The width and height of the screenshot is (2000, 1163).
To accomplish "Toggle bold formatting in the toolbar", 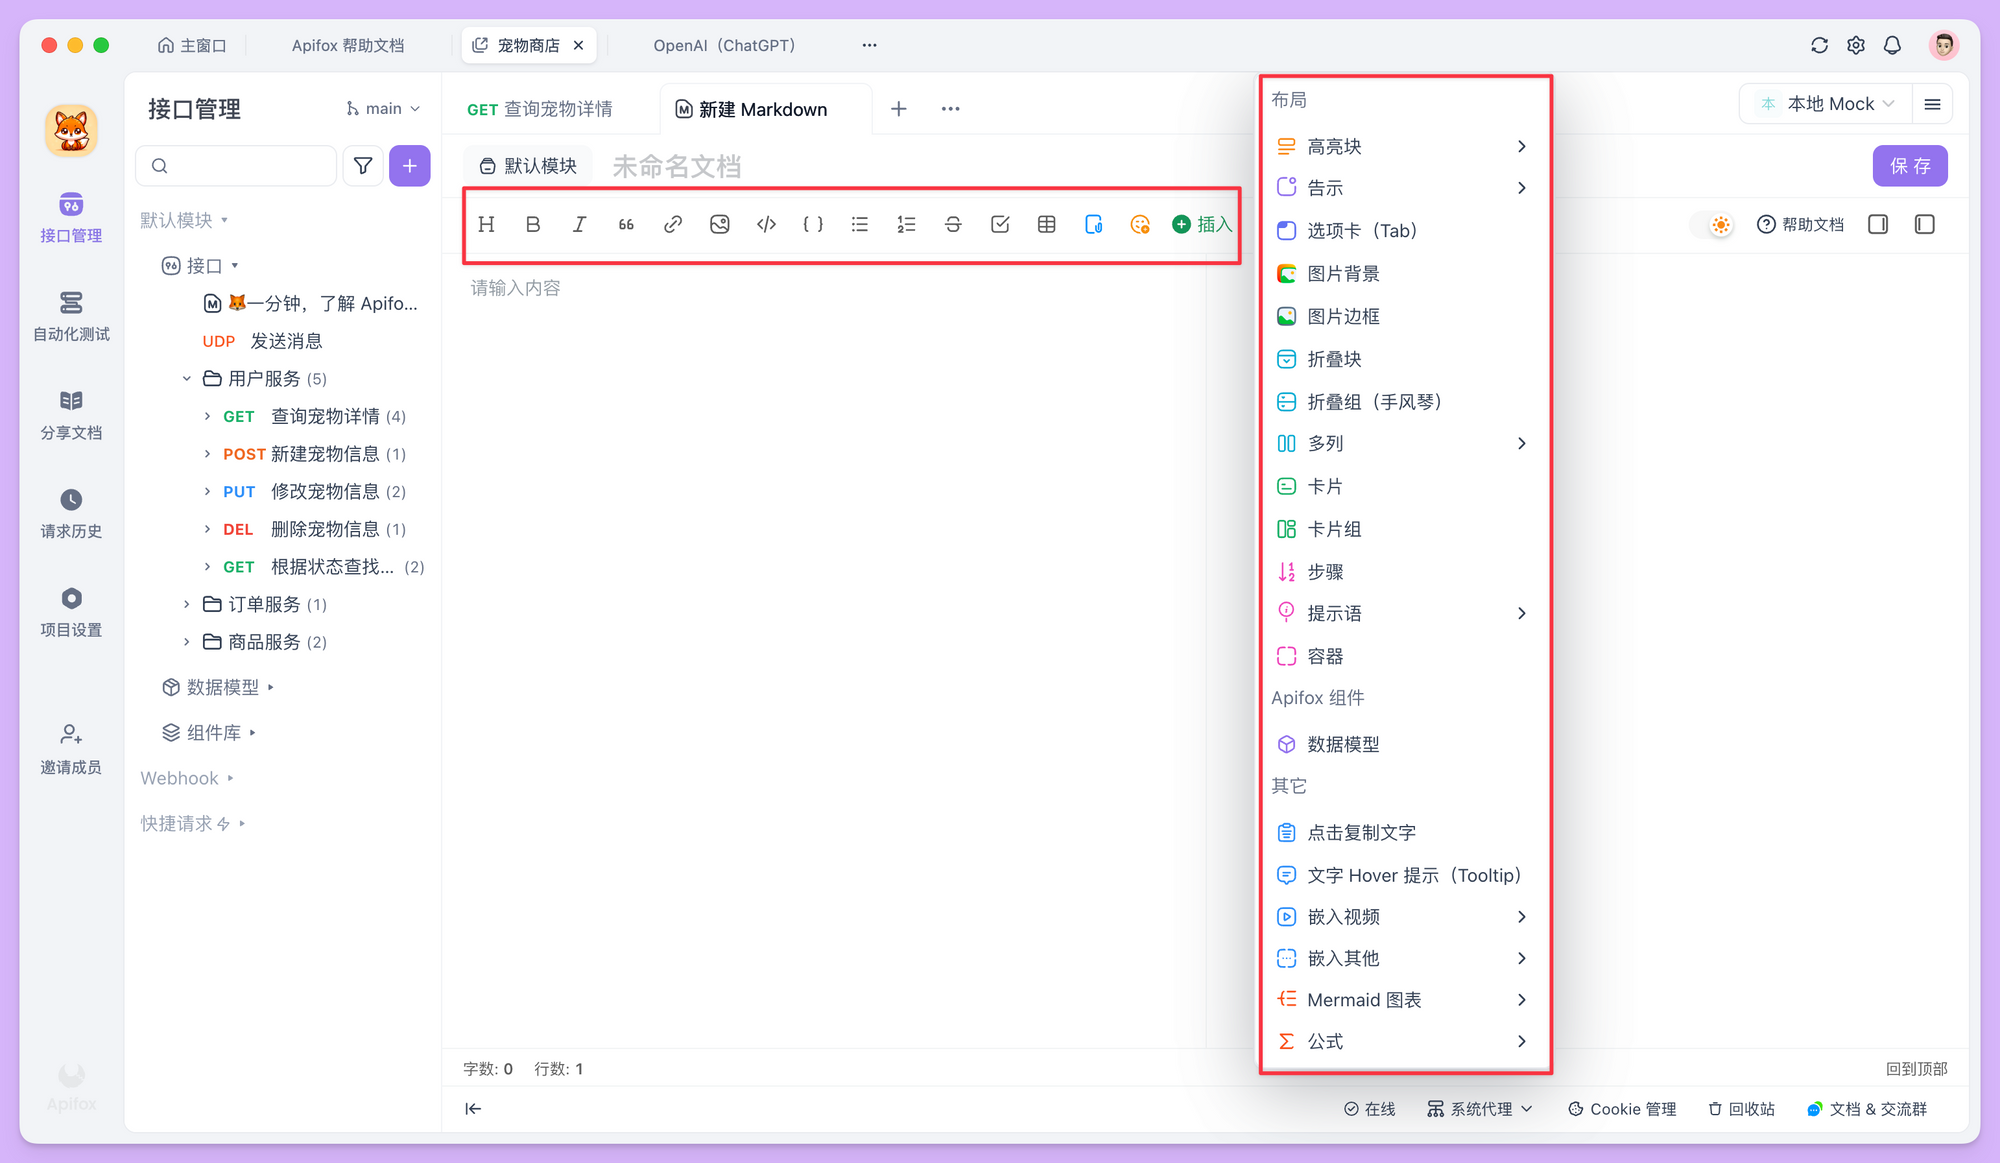I will pos(533,224).
